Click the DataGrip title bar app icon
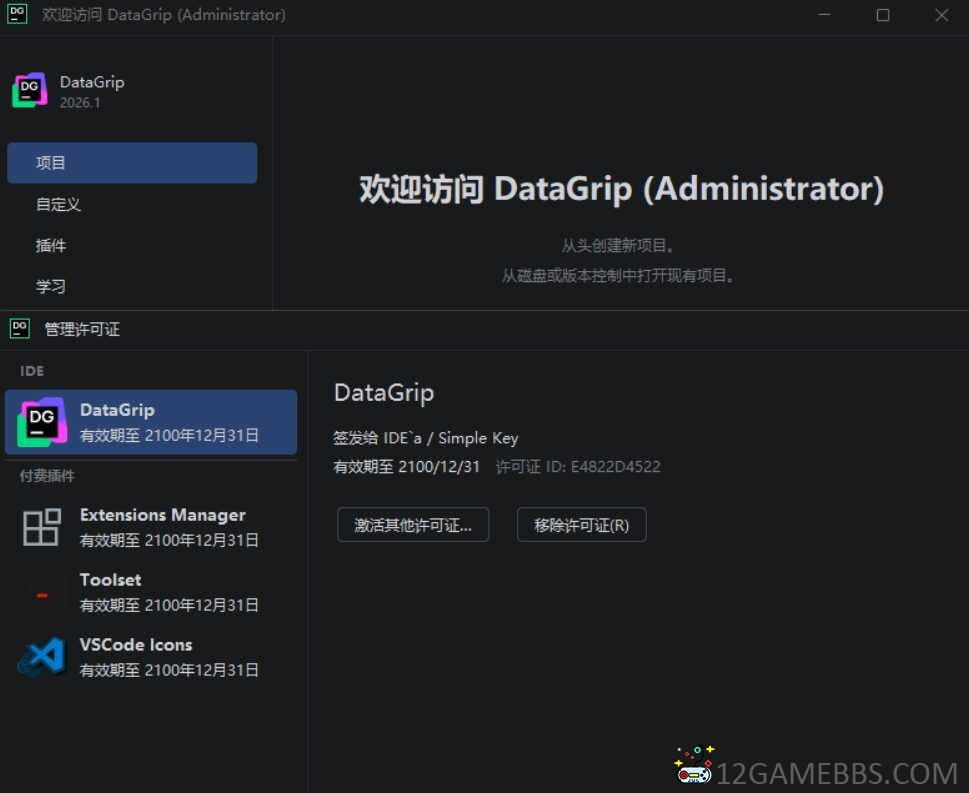Image resolution: width=969 pixels, height=793 pixels. tap(17, 14)
